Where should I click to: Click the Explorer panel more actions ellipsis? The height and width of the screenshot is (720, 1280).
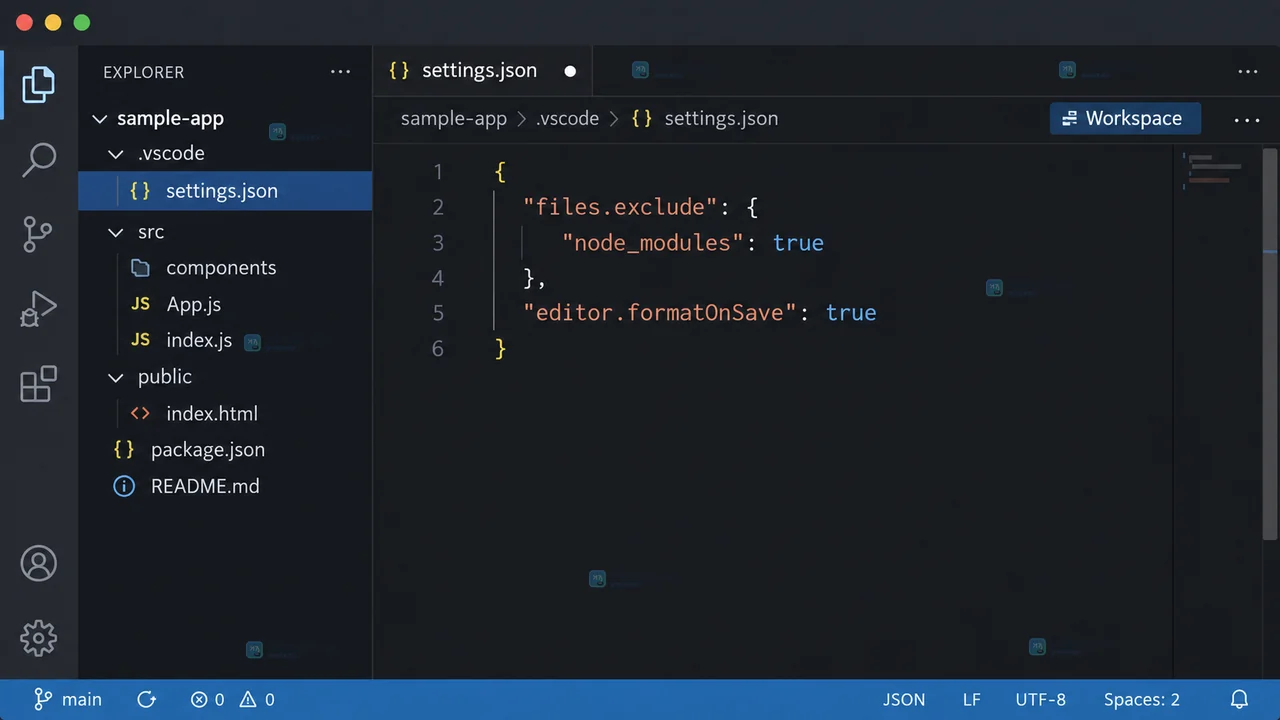[x=340, y=72]
